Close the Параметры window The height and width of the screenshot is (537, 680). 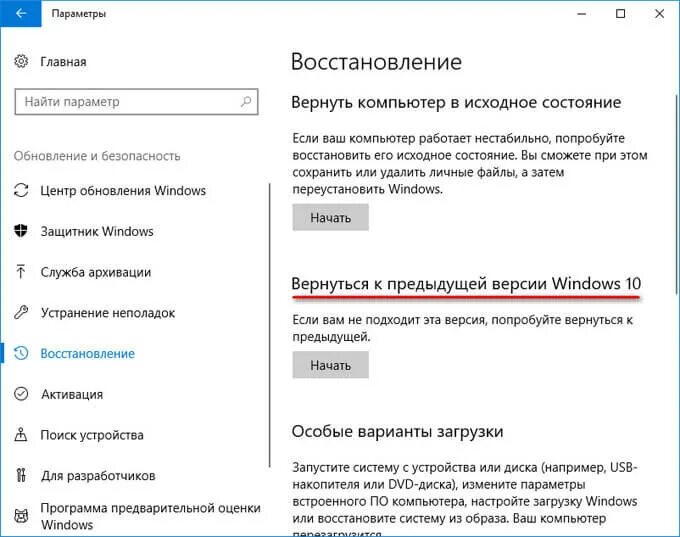pyautogui.click(x=659, y=14)
